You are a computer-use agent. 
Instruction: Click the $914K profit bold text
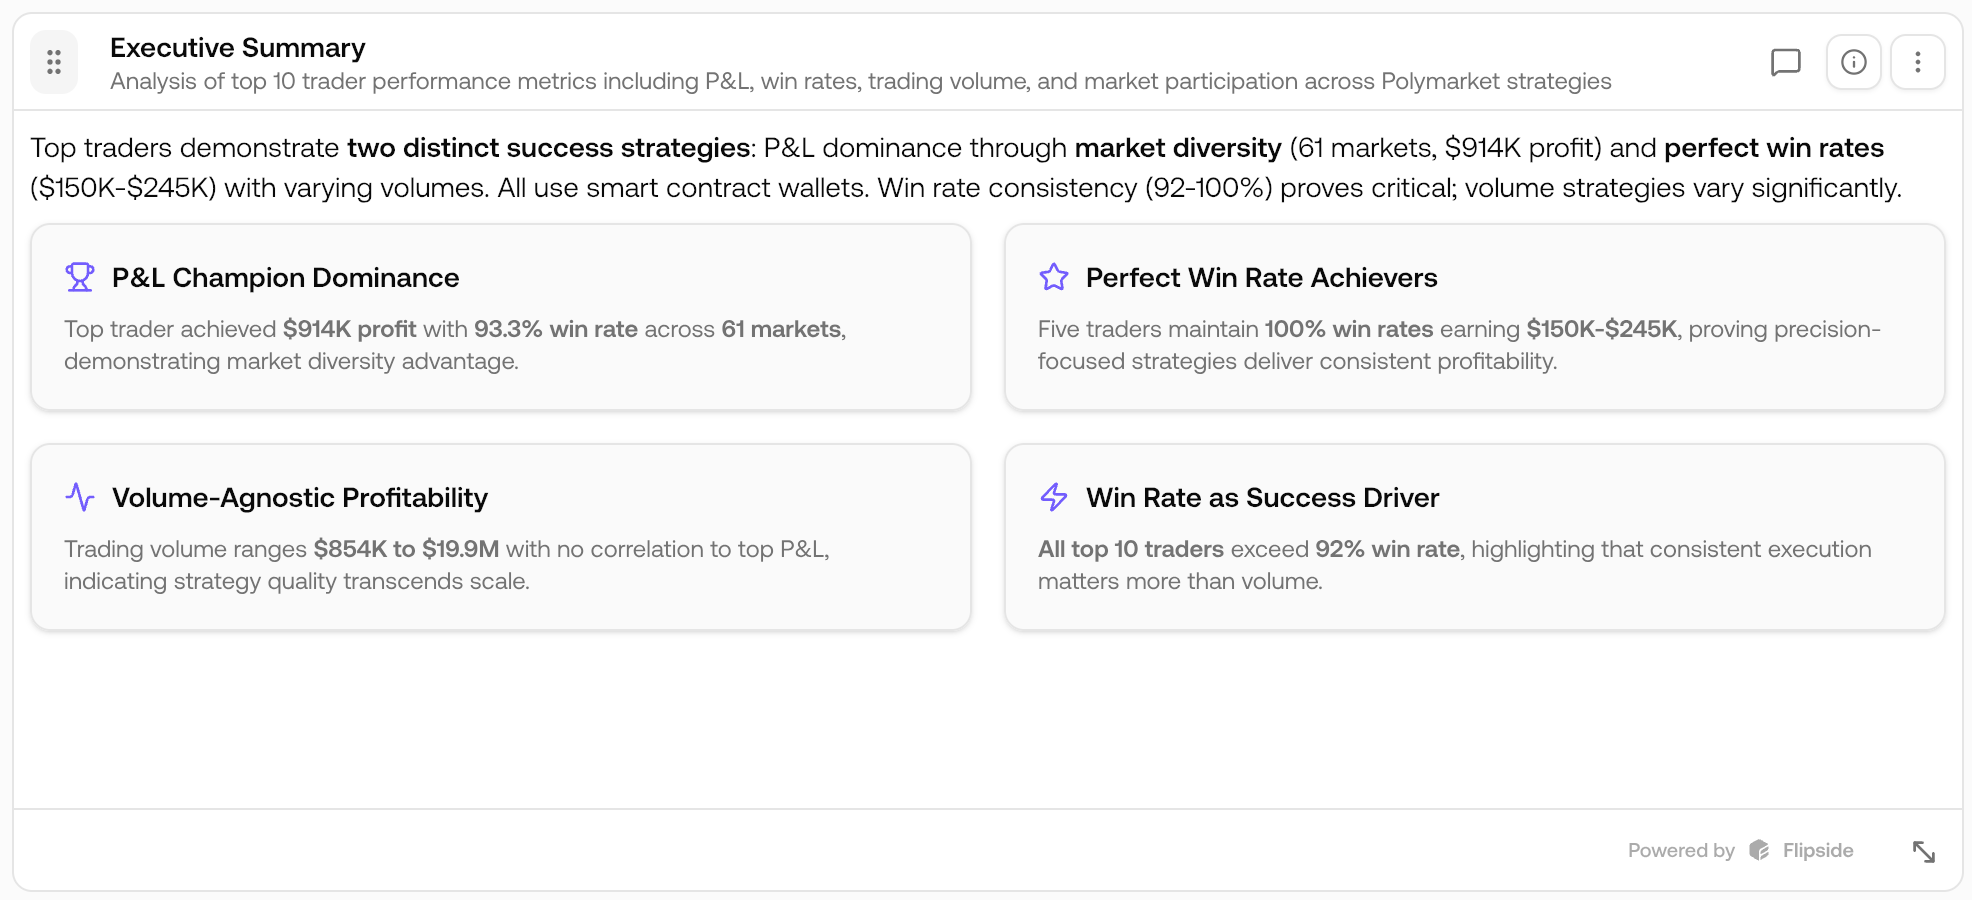pos(348,328)
